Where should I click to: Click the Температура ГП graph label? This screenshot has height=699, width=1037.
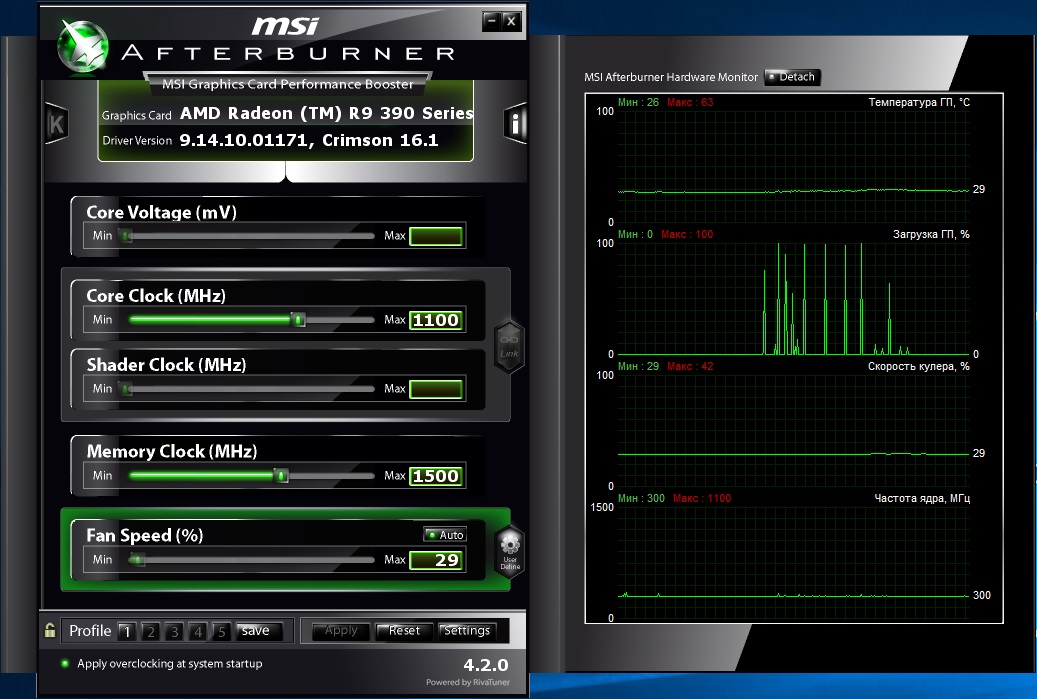tap(919, 102)
